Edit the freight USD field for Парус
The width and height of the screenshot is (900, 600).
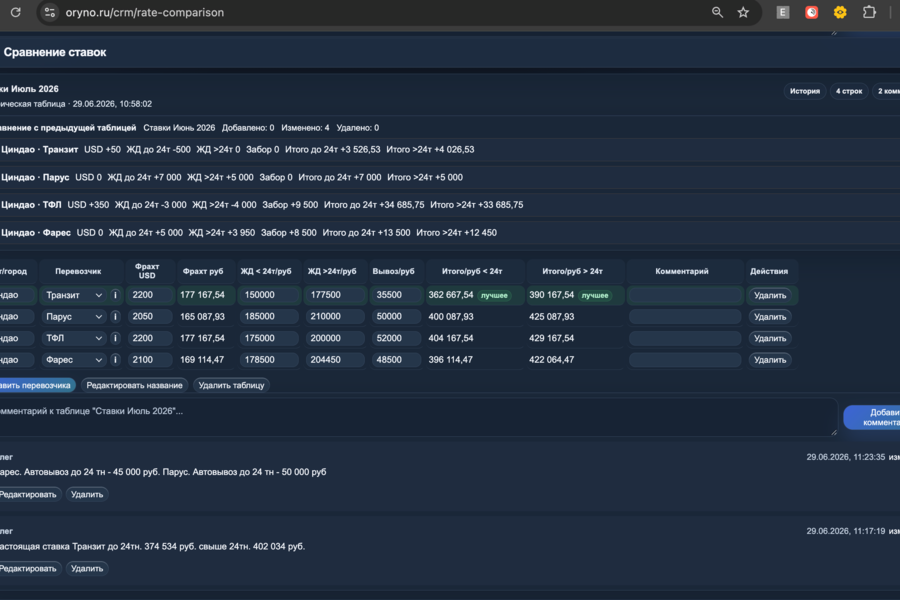point(150,316)
